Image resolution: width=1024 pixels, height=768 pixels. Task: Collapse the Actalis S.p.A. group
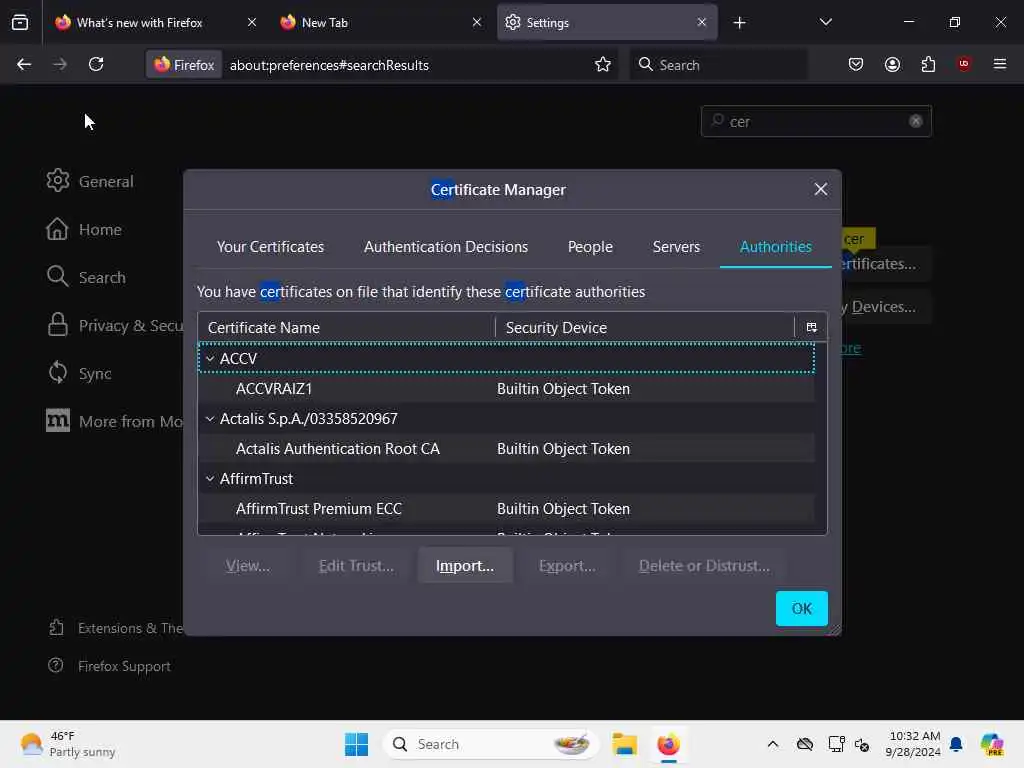click(x=210, y=419)
